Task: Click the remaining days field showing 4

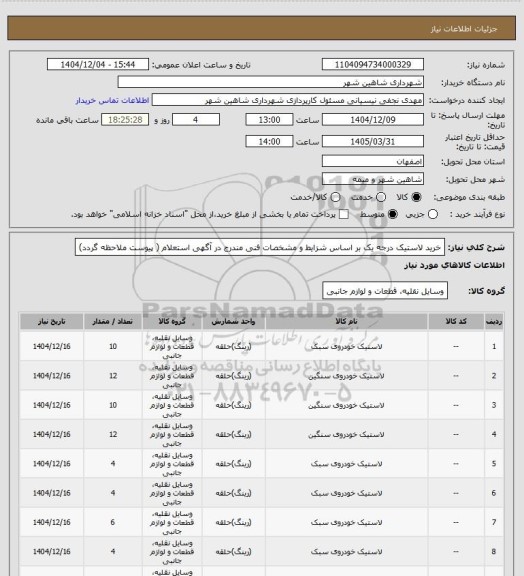Action: point(196,120)
